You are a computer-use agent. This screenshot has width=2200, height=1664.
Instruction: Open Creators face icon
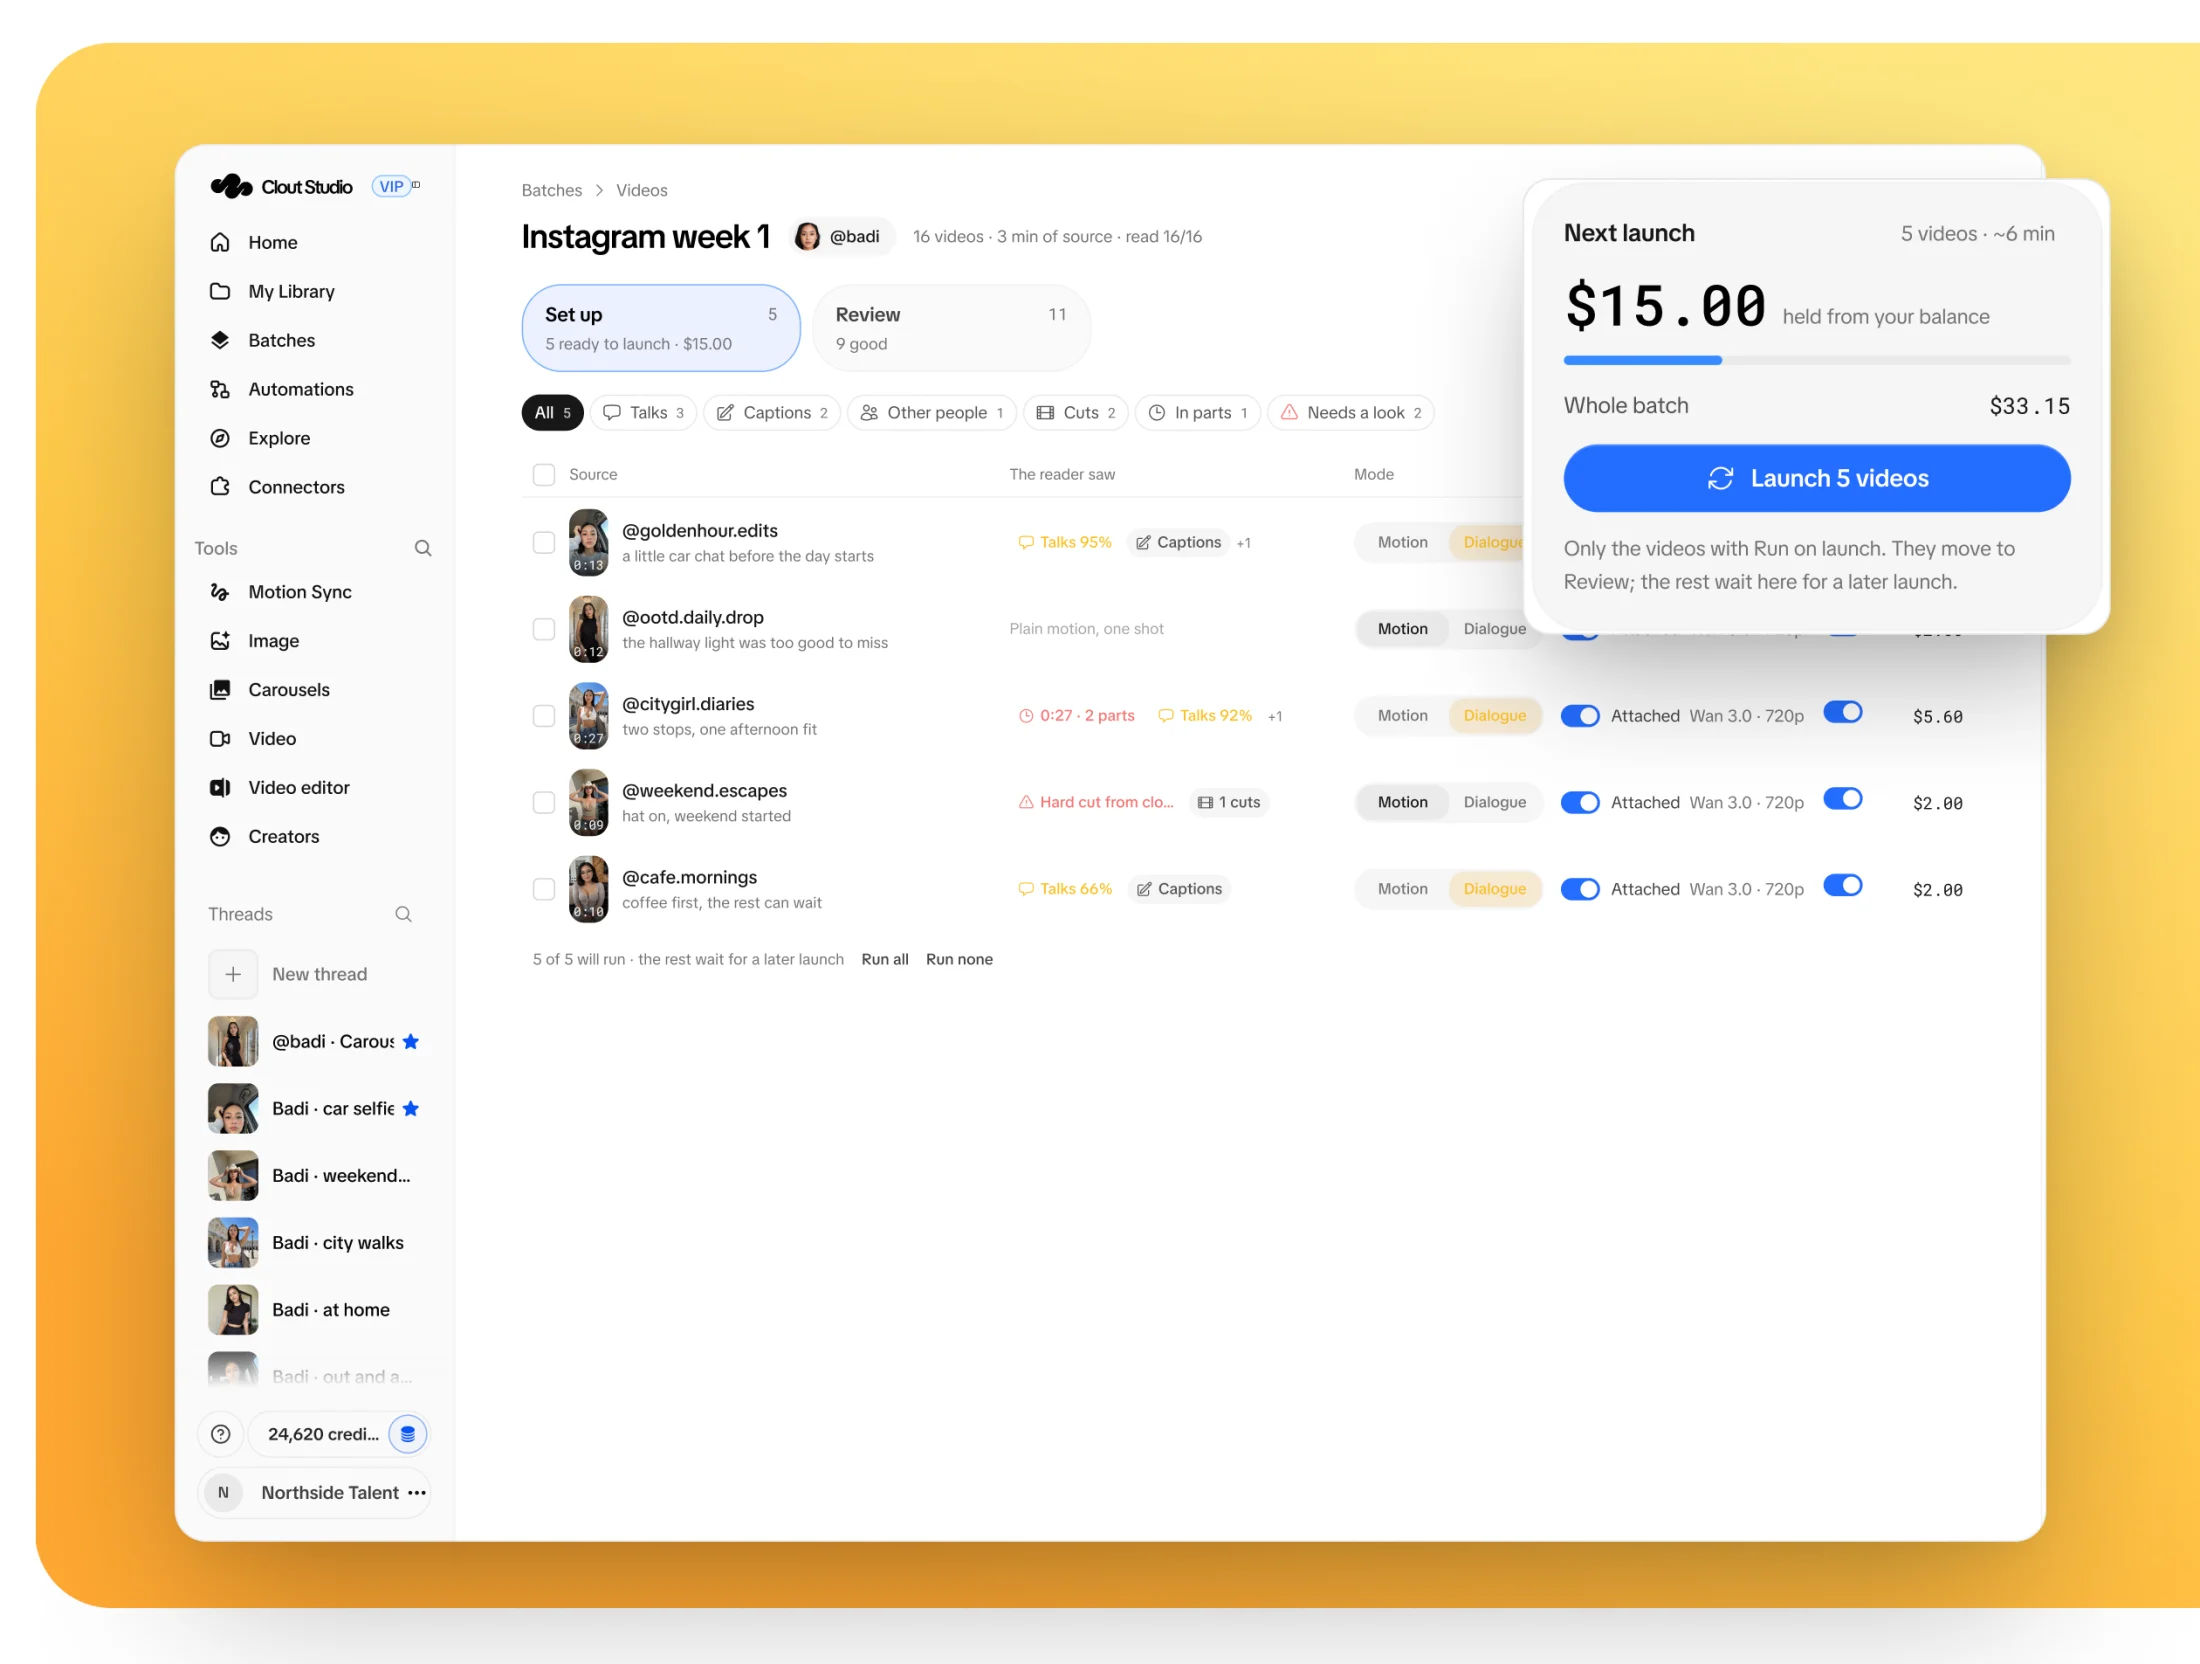click(x=220, y=837)
